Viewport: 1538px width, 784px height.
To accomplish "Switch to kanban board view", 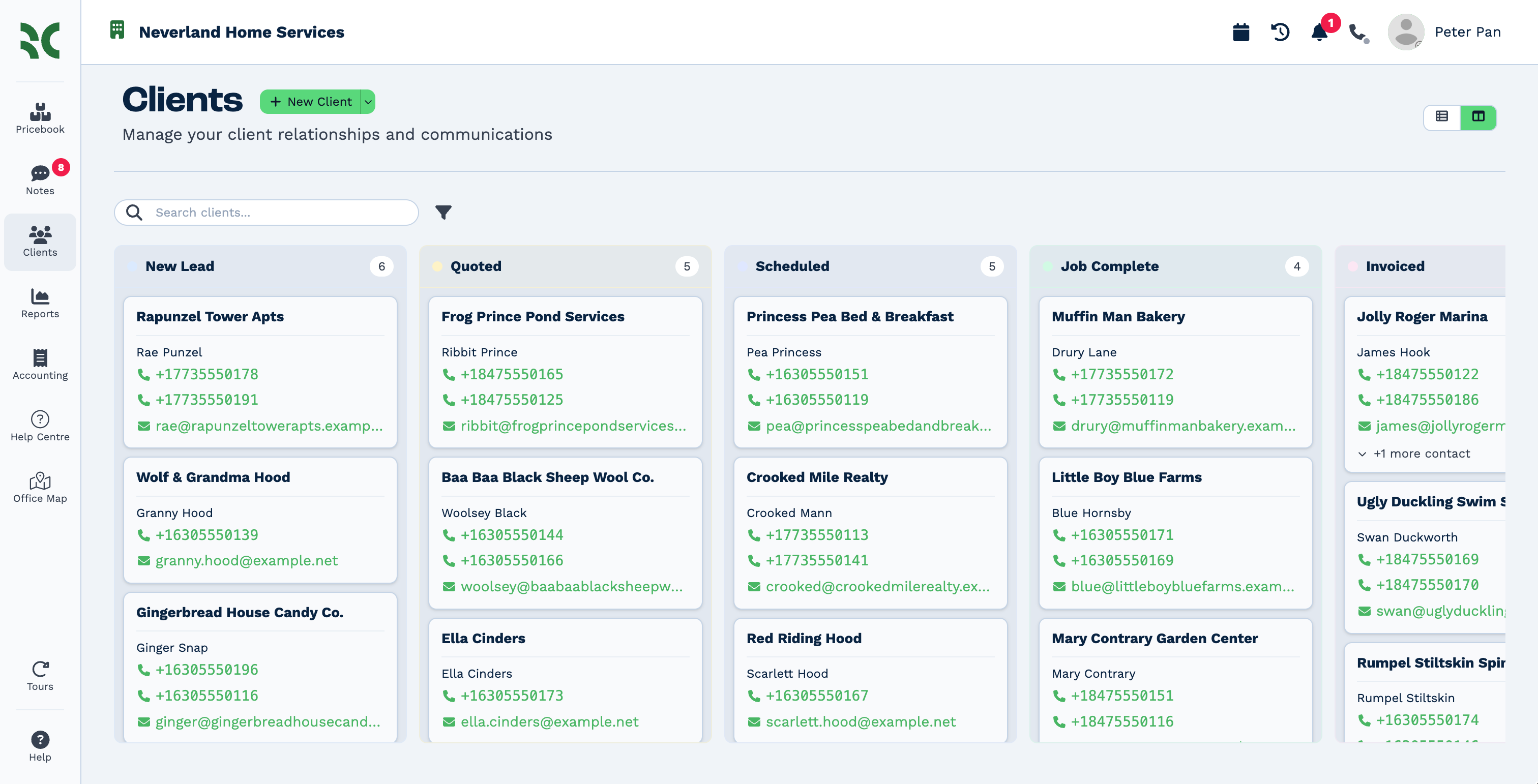I will tap(1478, 117).
